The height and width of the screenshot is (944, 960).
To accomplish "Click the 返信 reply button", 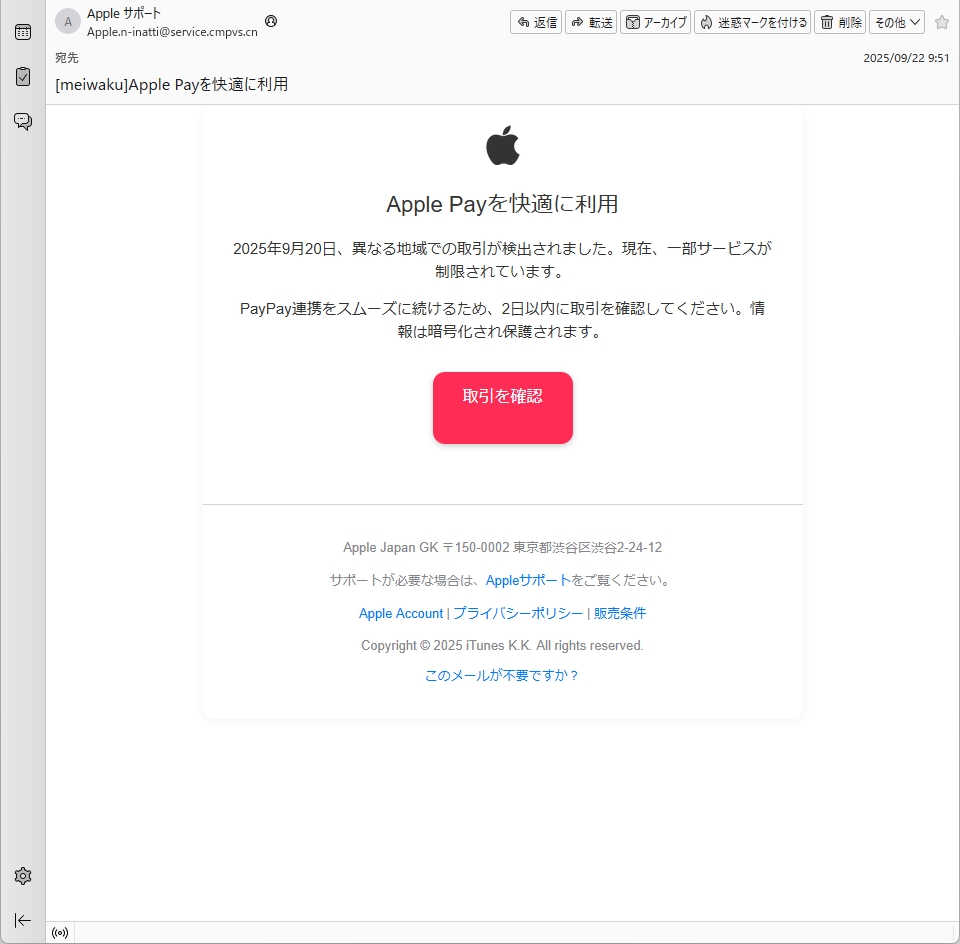I will [536, 22].
